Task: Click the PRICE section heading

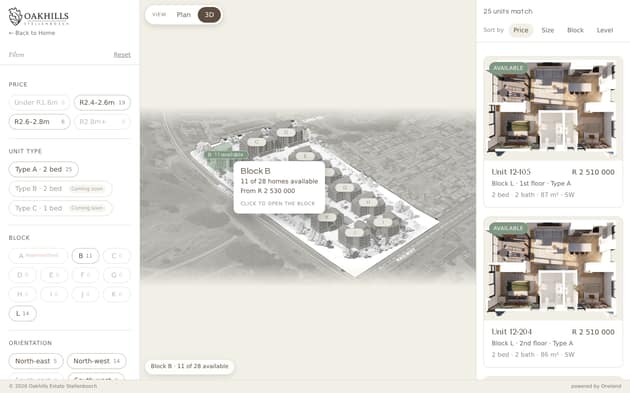Action: click(18, 84)
